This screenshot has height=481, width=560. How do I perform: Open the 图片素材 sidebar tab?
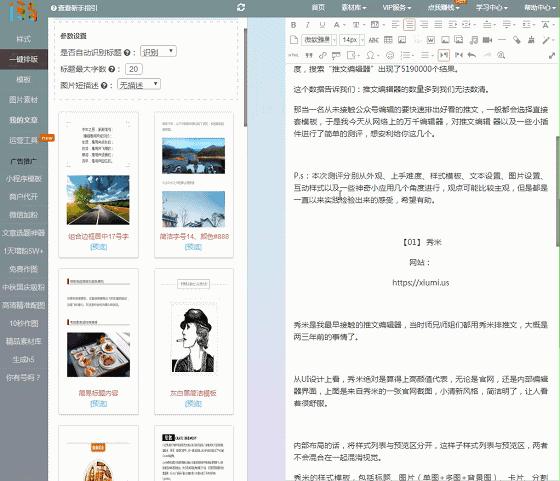tap(24, 100)
